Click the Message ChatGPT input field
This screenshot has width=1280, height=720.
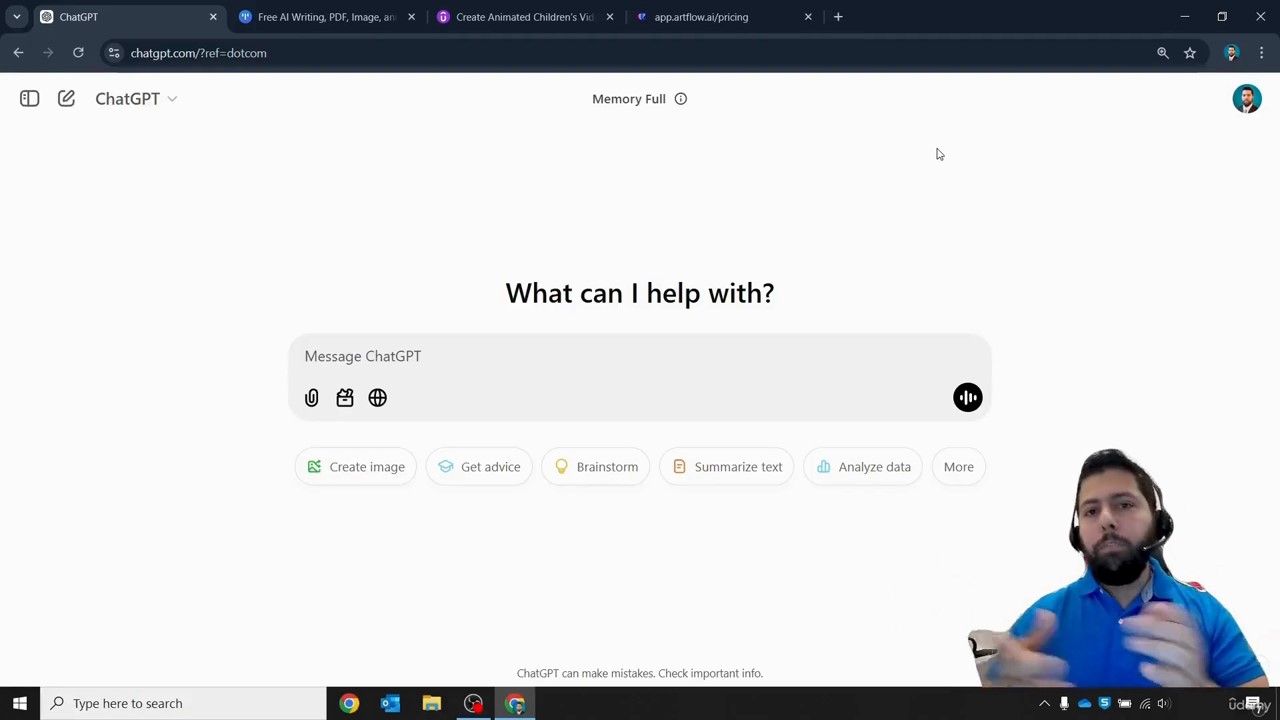pos(639,356)
